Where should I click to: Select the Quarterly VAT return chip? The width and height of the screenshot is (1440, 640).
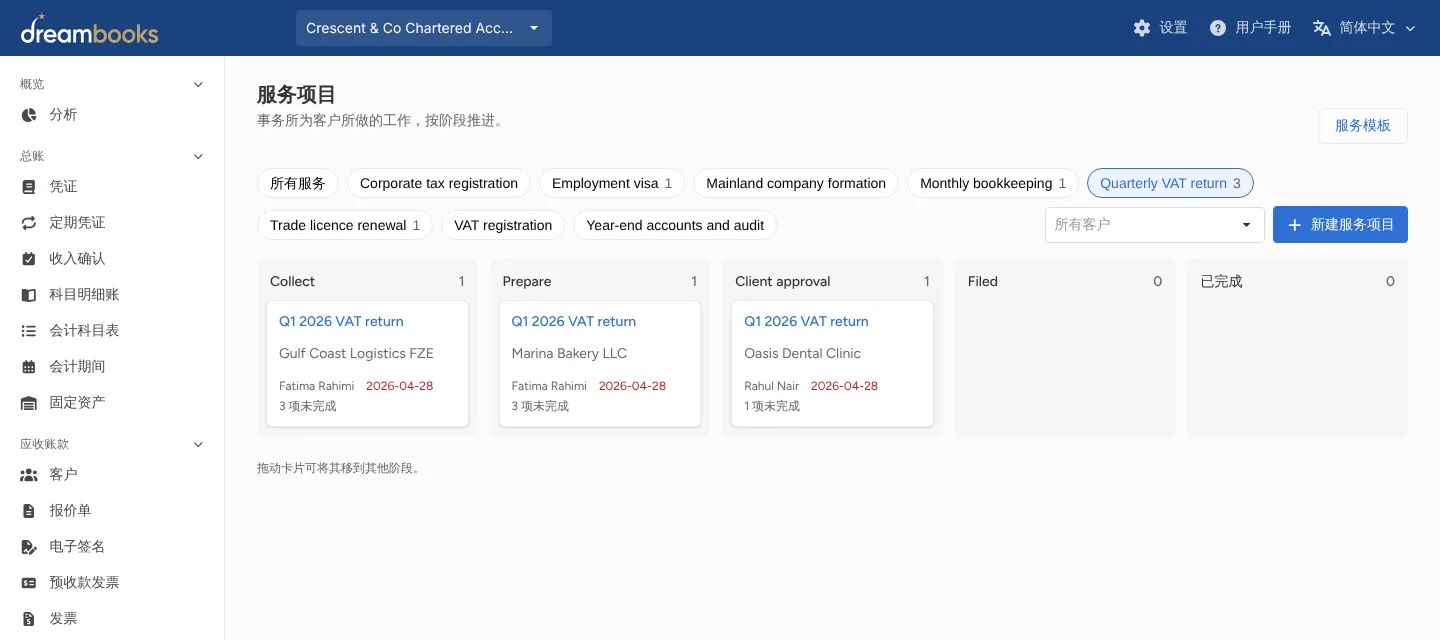pos(1170,183)
